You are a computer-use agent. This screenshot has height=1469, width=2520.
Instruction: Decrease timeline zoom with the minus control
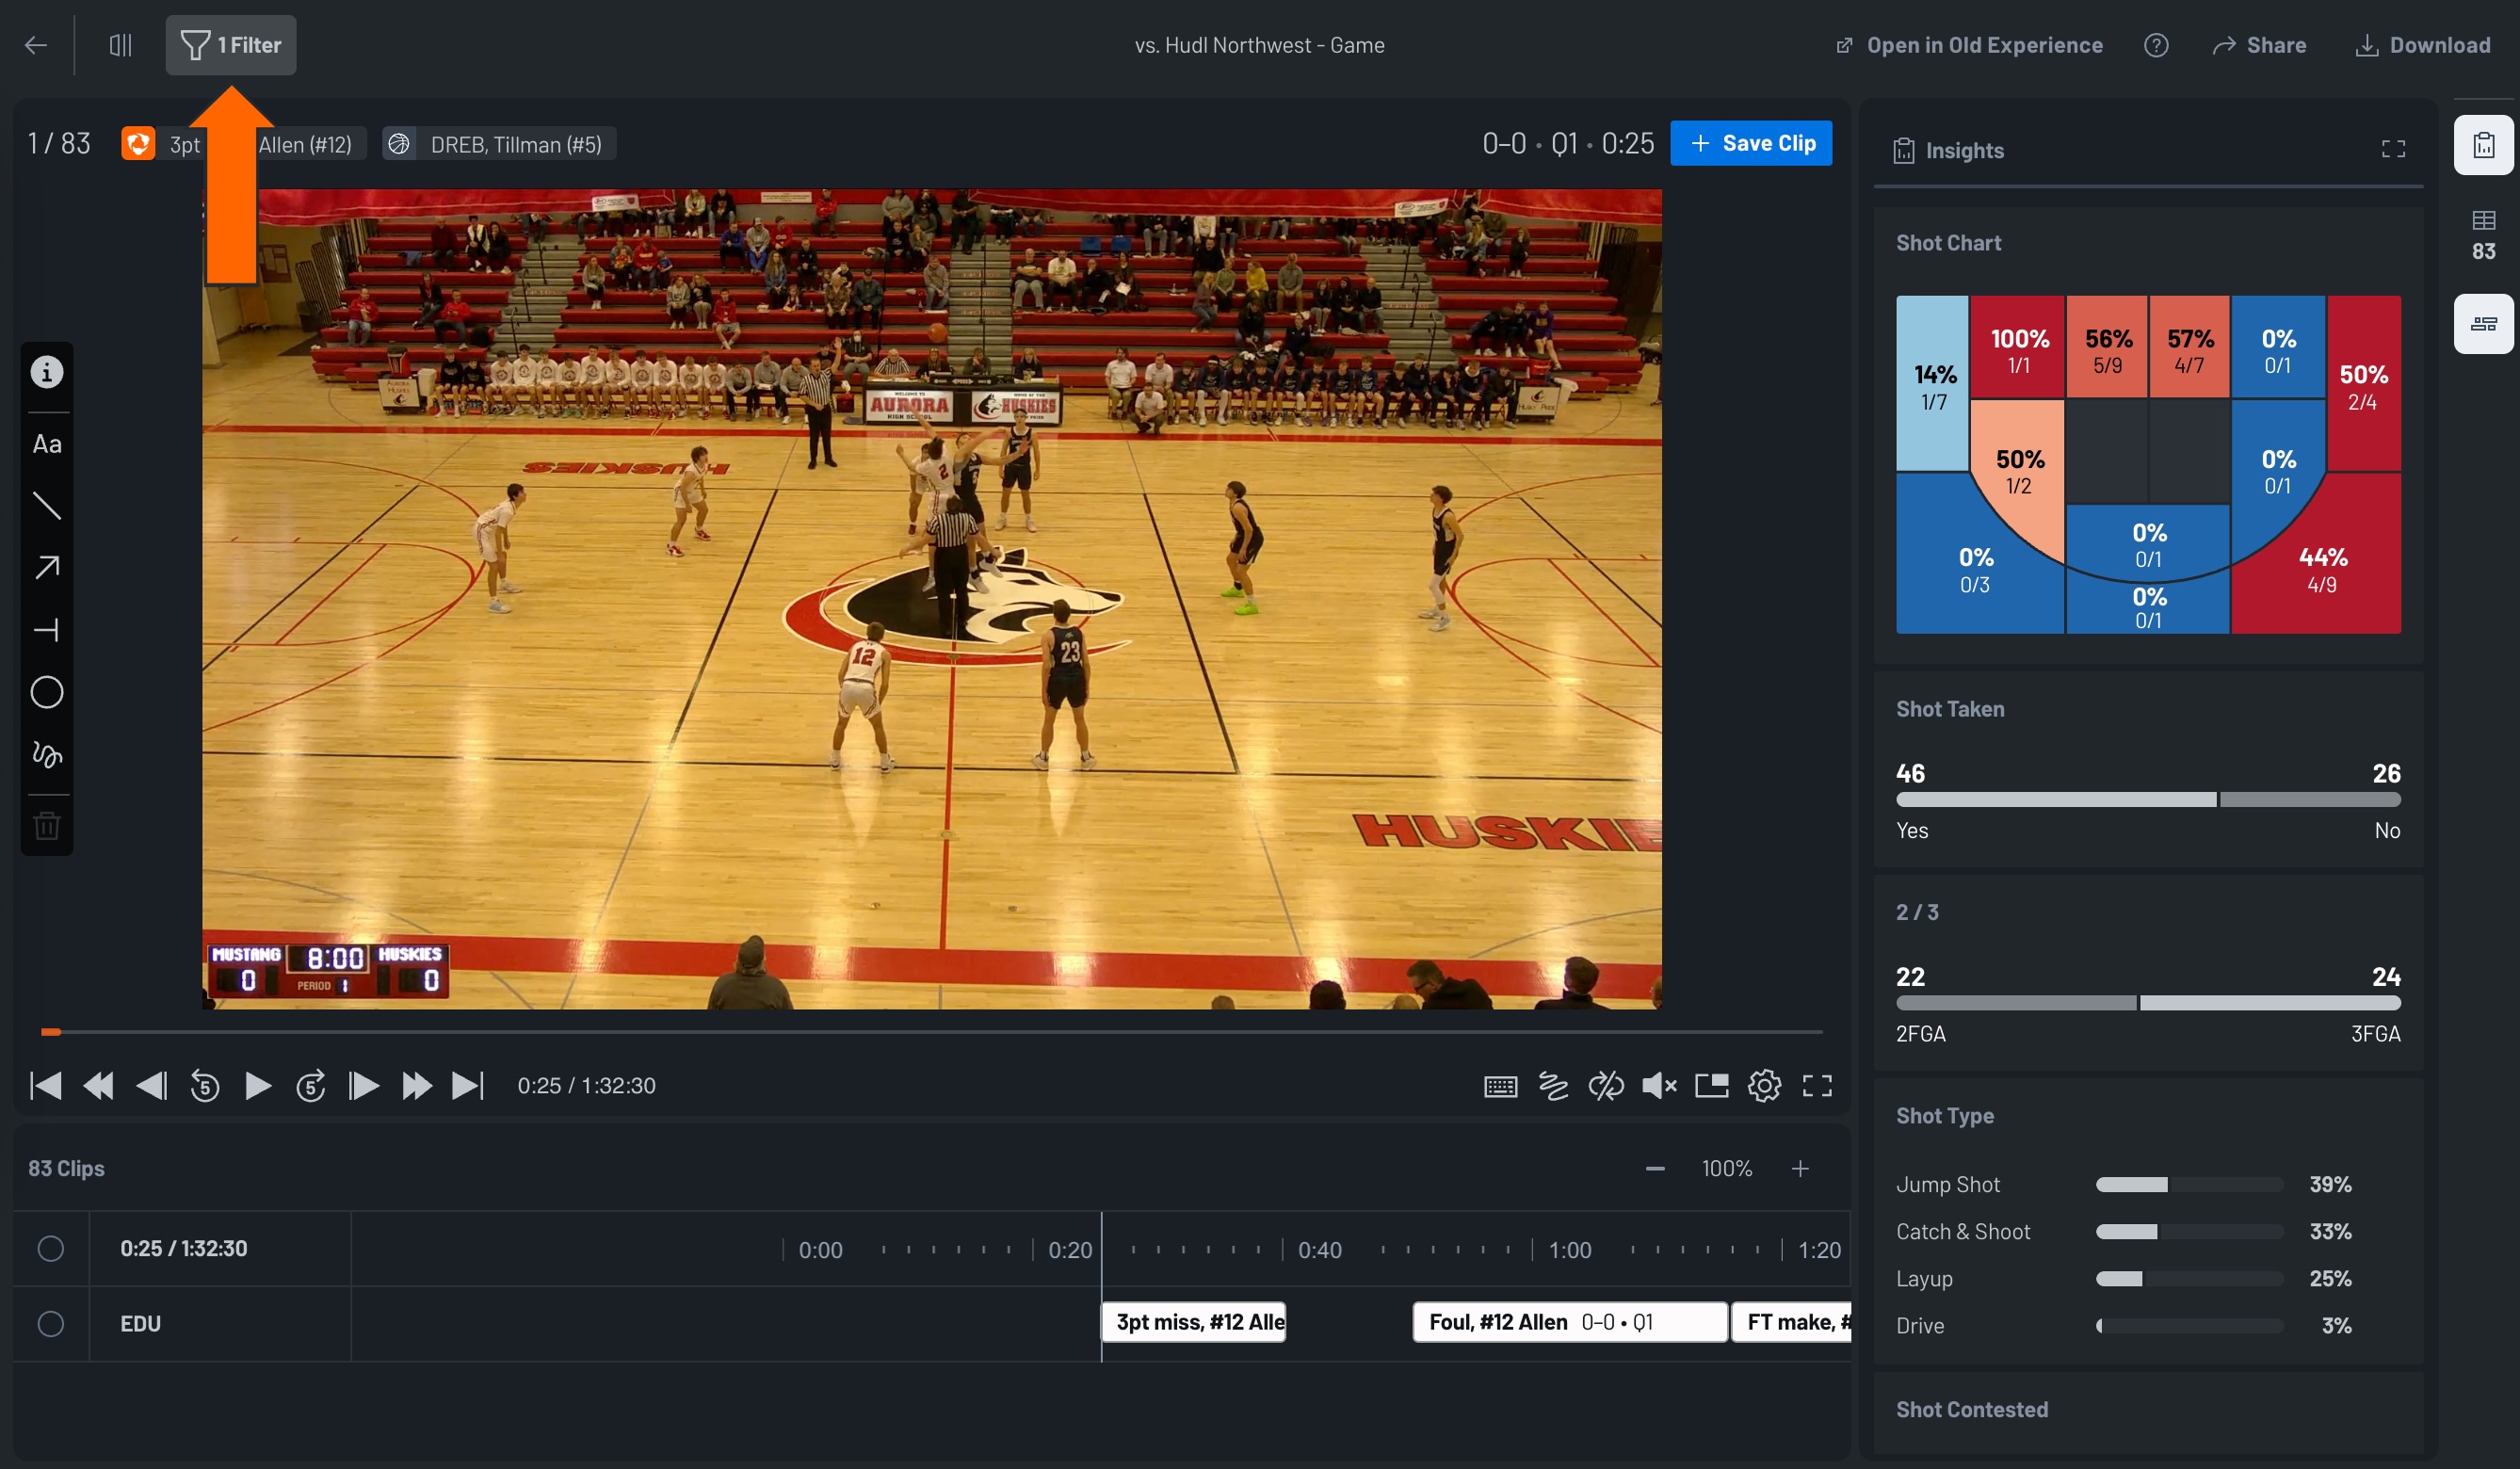tap(1654, 1167)
